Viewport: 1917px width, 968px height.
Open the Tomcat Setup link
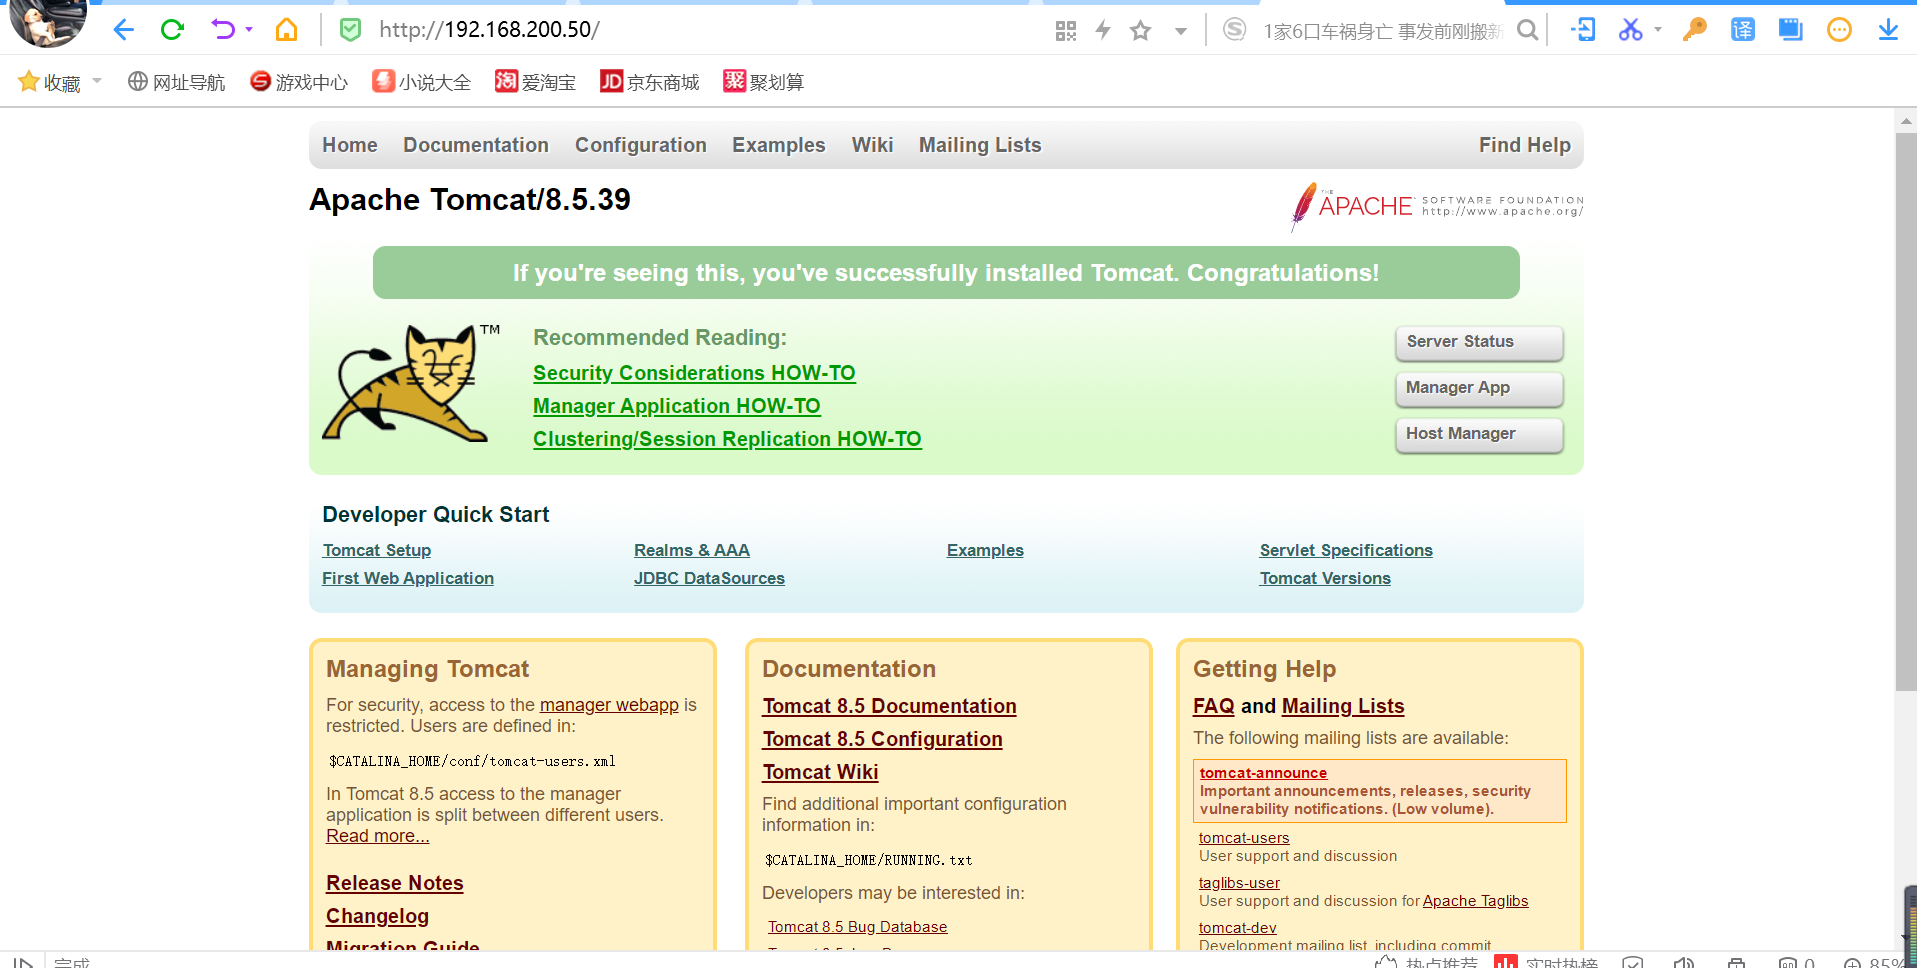(377, 550)
